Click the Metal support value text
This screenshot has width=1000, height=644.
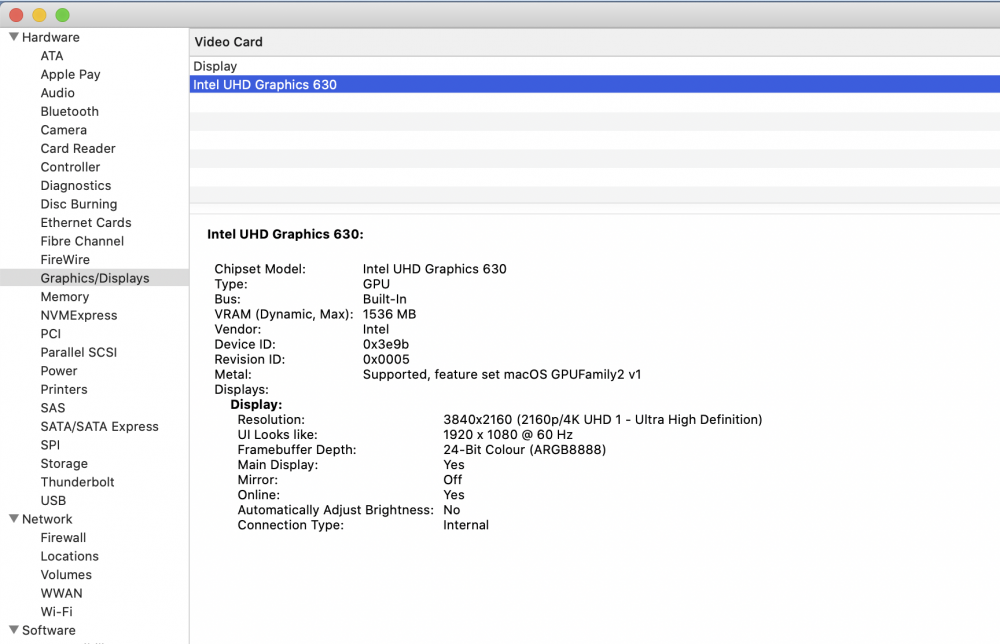502,375
